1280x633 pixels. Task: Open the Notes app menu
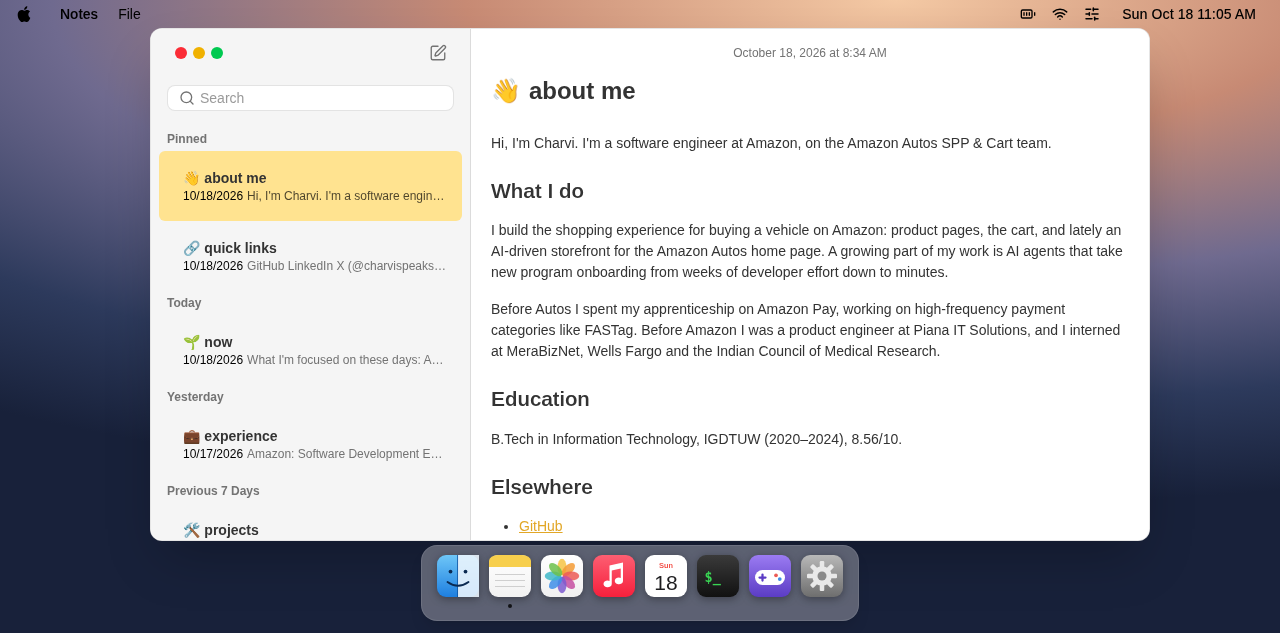tap(79, 14)
